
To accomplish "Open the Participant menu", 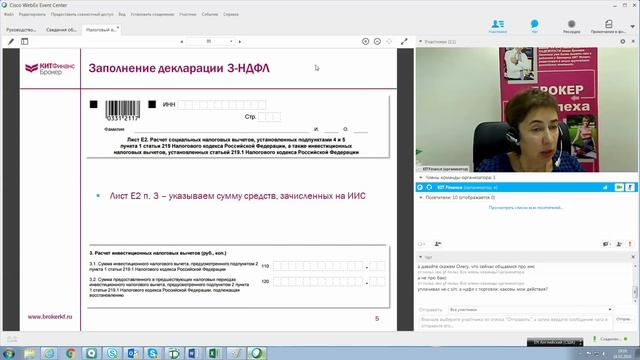I will point(188,14).
